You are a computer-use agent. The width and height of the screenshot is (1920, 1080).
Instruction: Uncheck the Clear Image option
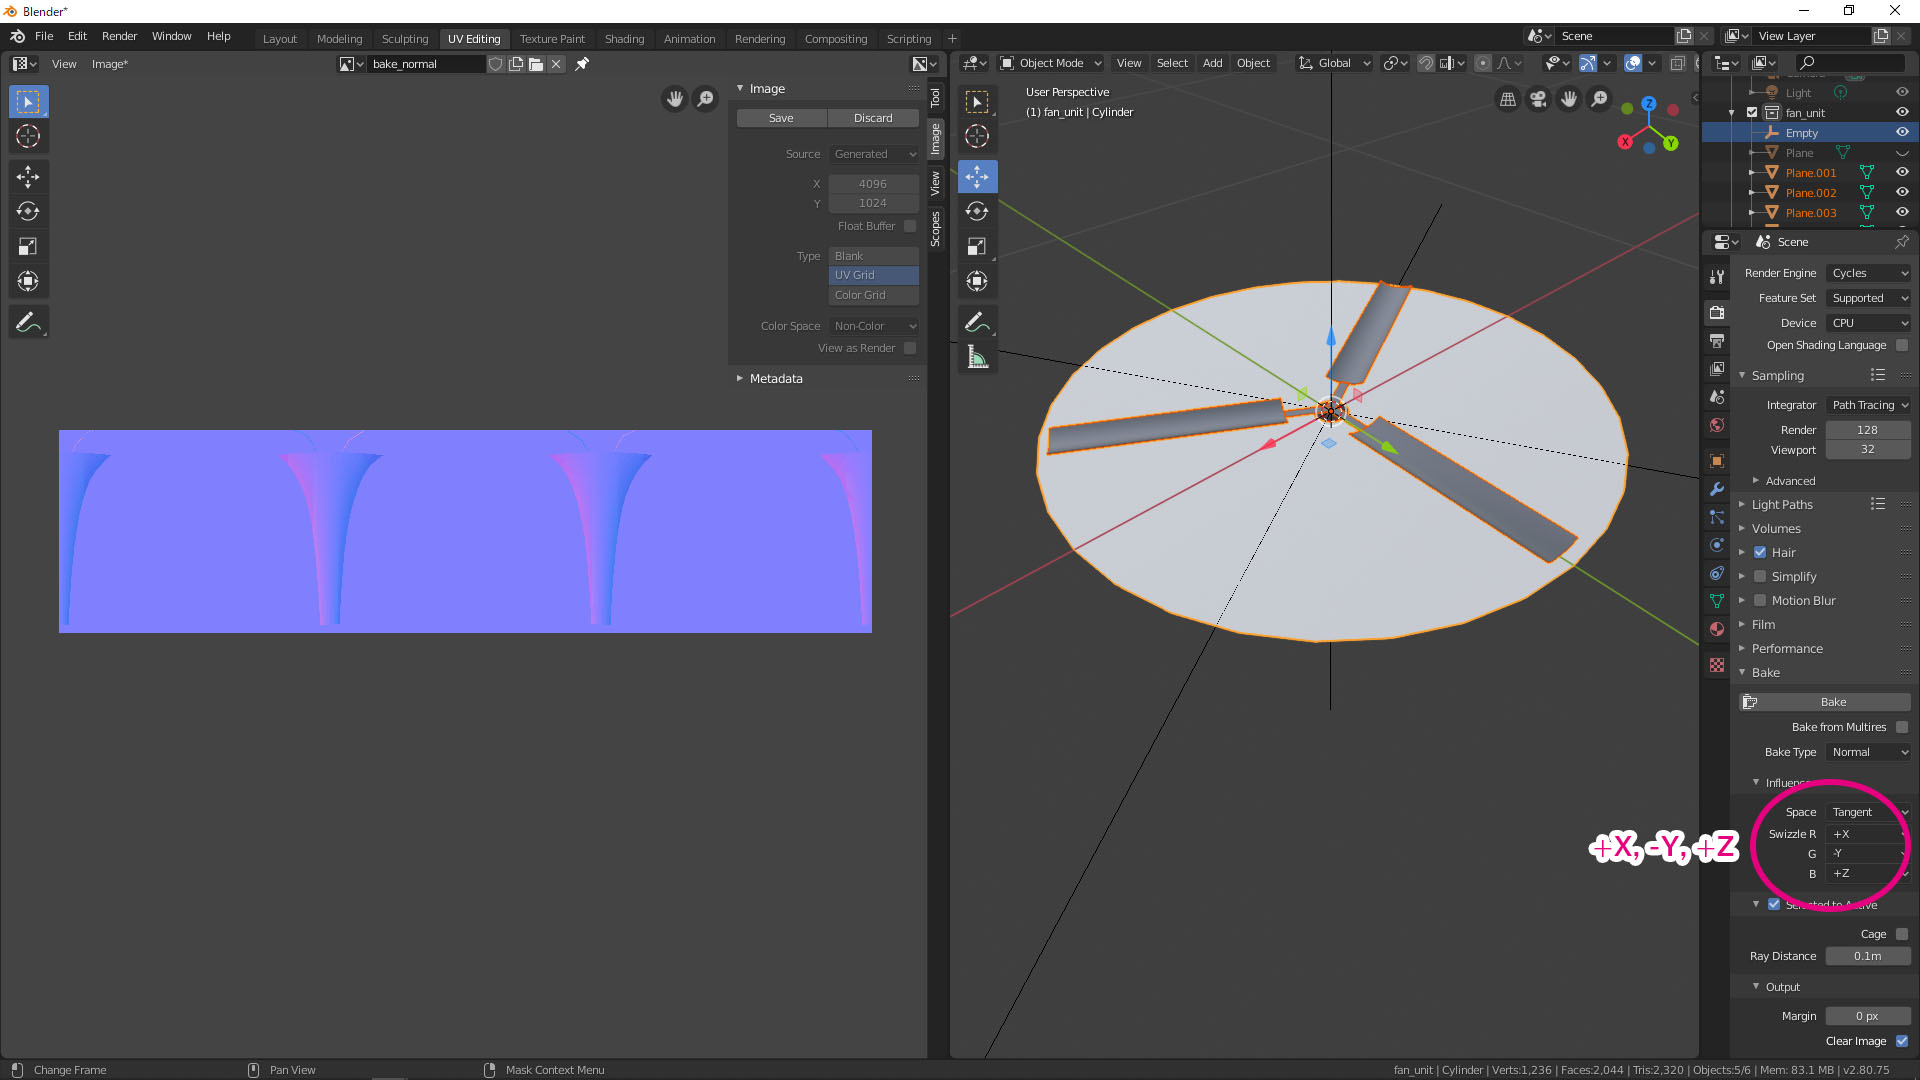[1902, 1041]
